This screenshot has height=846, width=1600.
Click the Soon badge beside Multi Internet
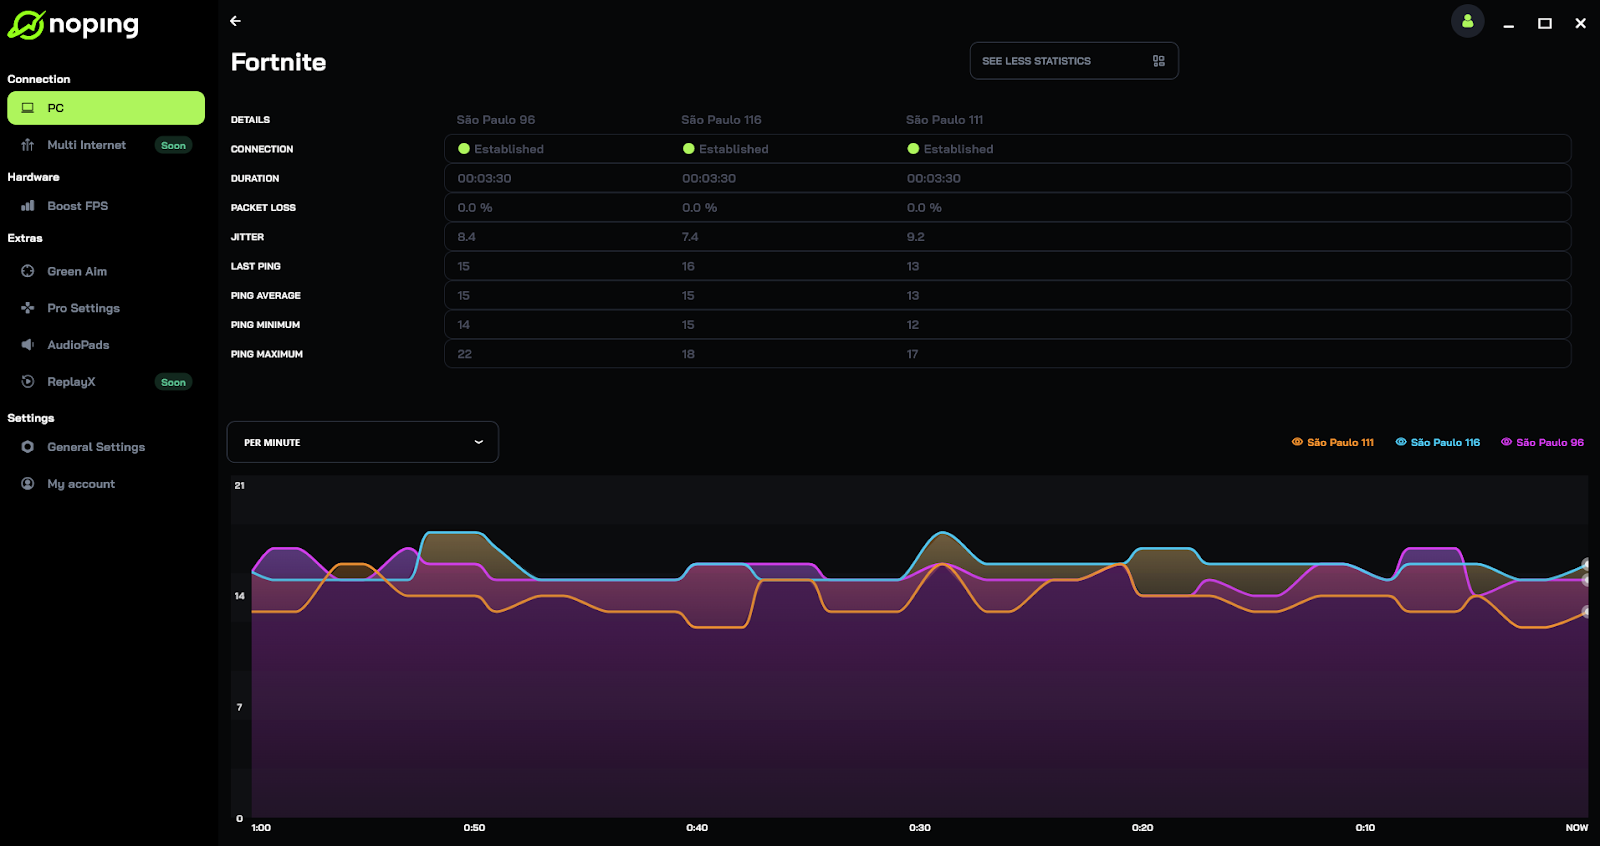(173, 145)
